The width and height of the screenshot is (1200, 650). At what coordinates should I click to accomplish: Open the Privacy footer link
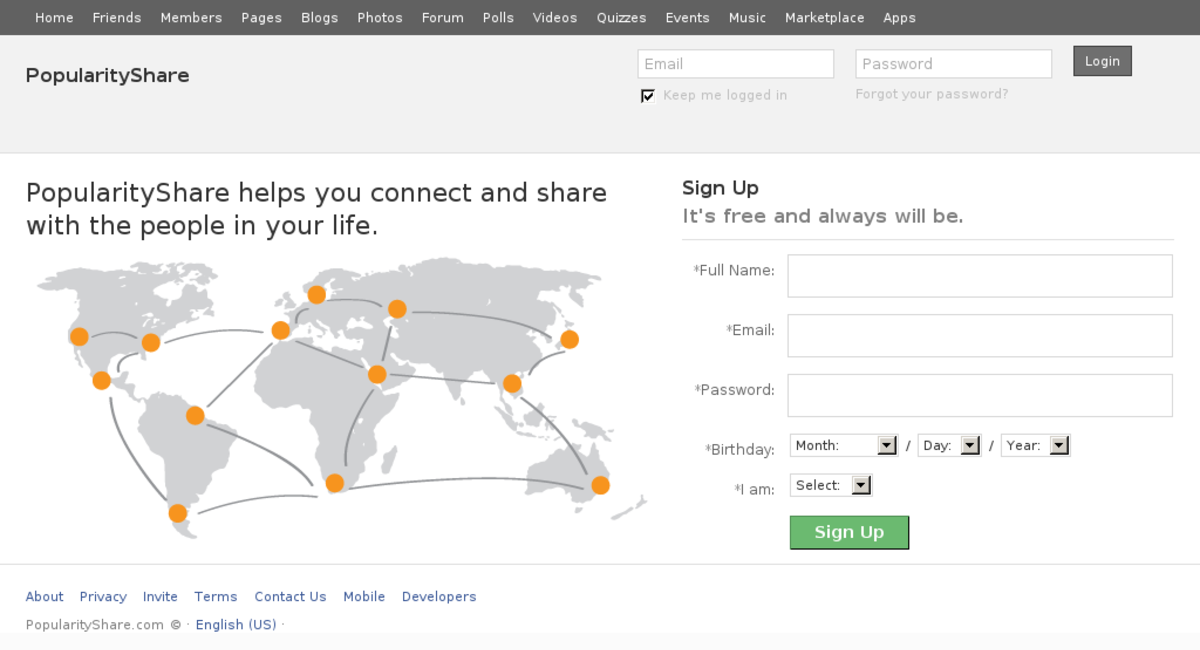click(x=103, y=597)
